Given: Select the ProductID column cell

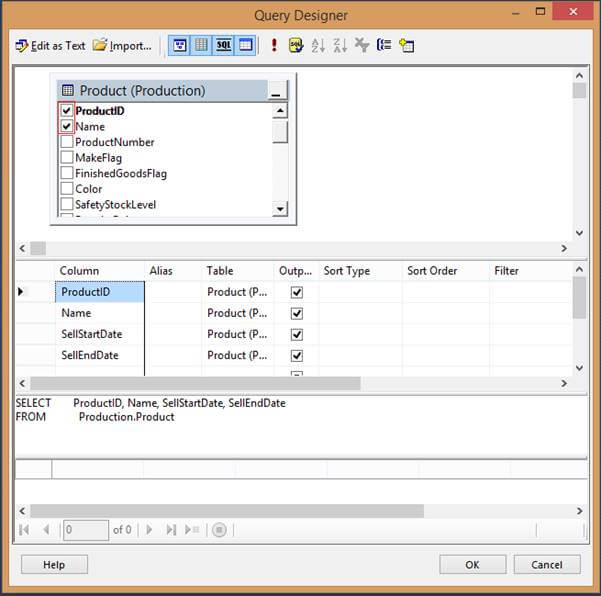Looking at the screenshot, I should 100,292.
